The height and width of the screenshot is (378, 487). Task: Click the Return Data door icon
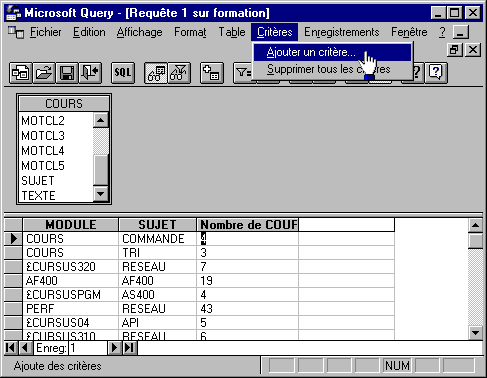tap(90, 72)
